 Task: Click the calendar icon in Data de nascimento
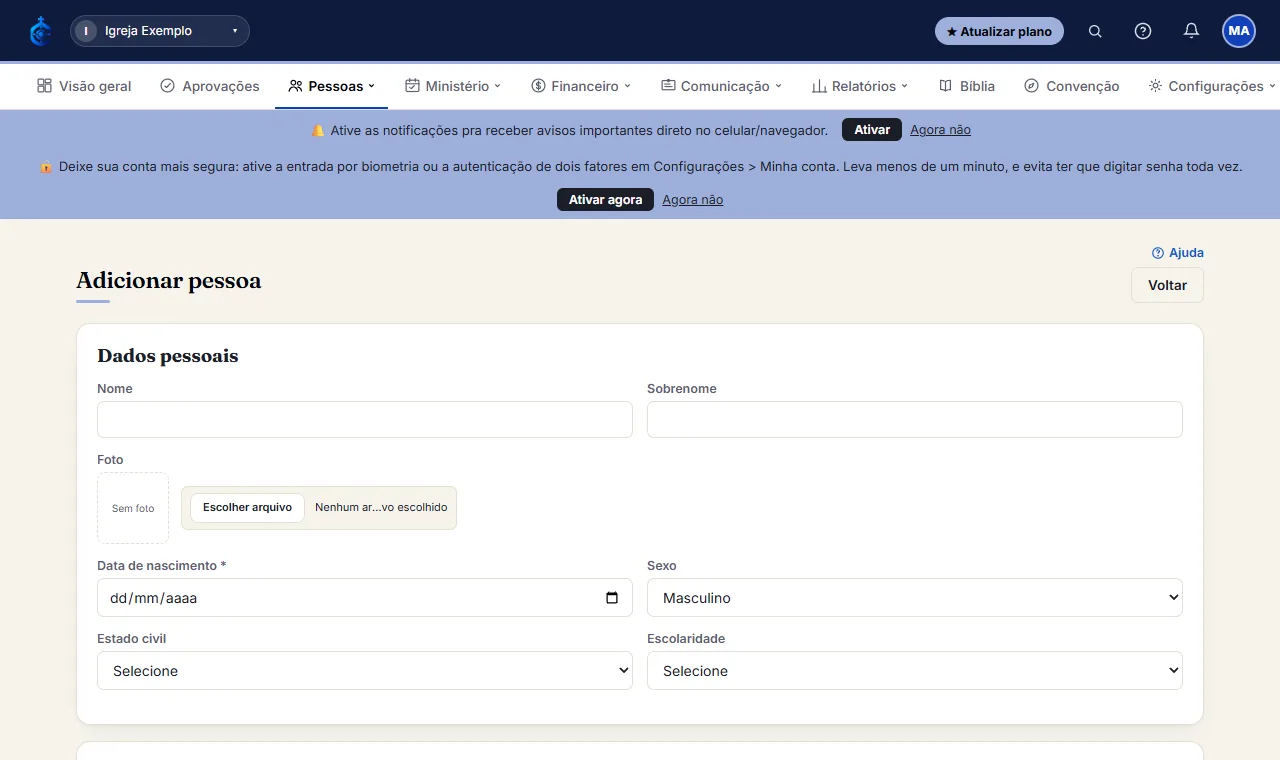pos(612,598)
